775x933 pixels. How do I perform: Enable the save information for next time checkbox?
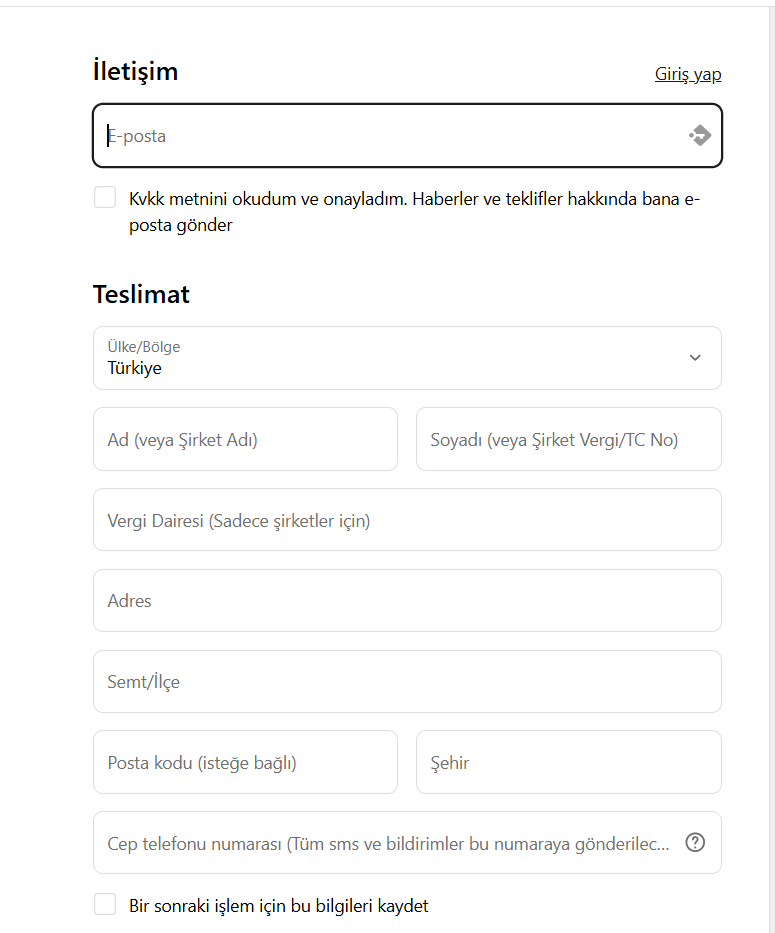click(105, 905)
